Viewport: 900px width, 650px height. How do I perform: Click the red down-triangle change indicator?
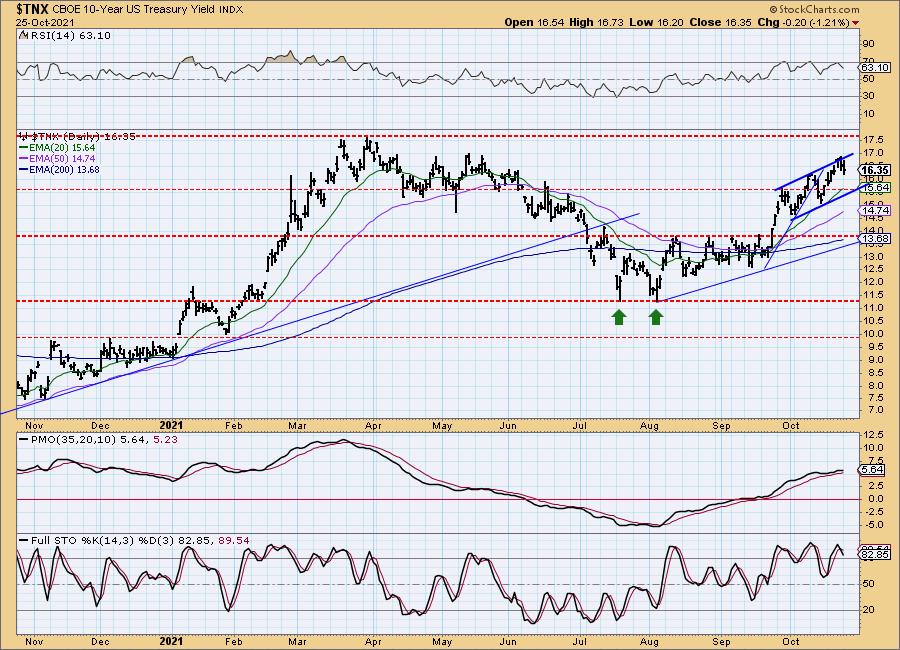coord(856,23)
